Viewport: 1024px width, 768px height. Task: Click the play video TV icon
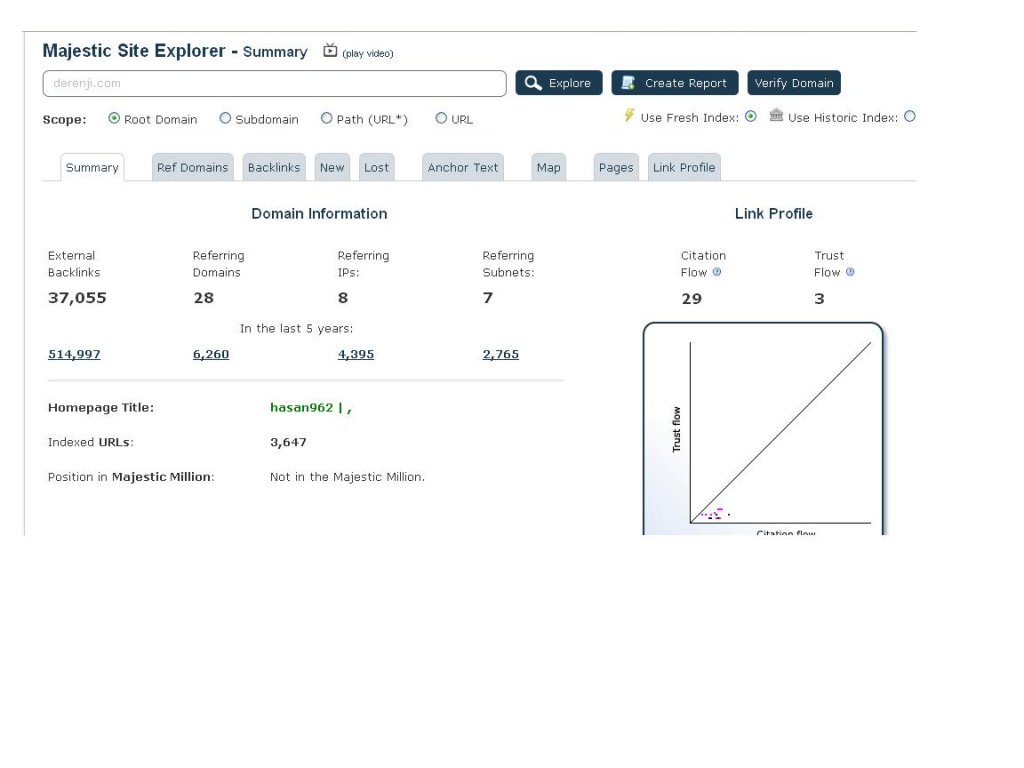pos(330,50)
